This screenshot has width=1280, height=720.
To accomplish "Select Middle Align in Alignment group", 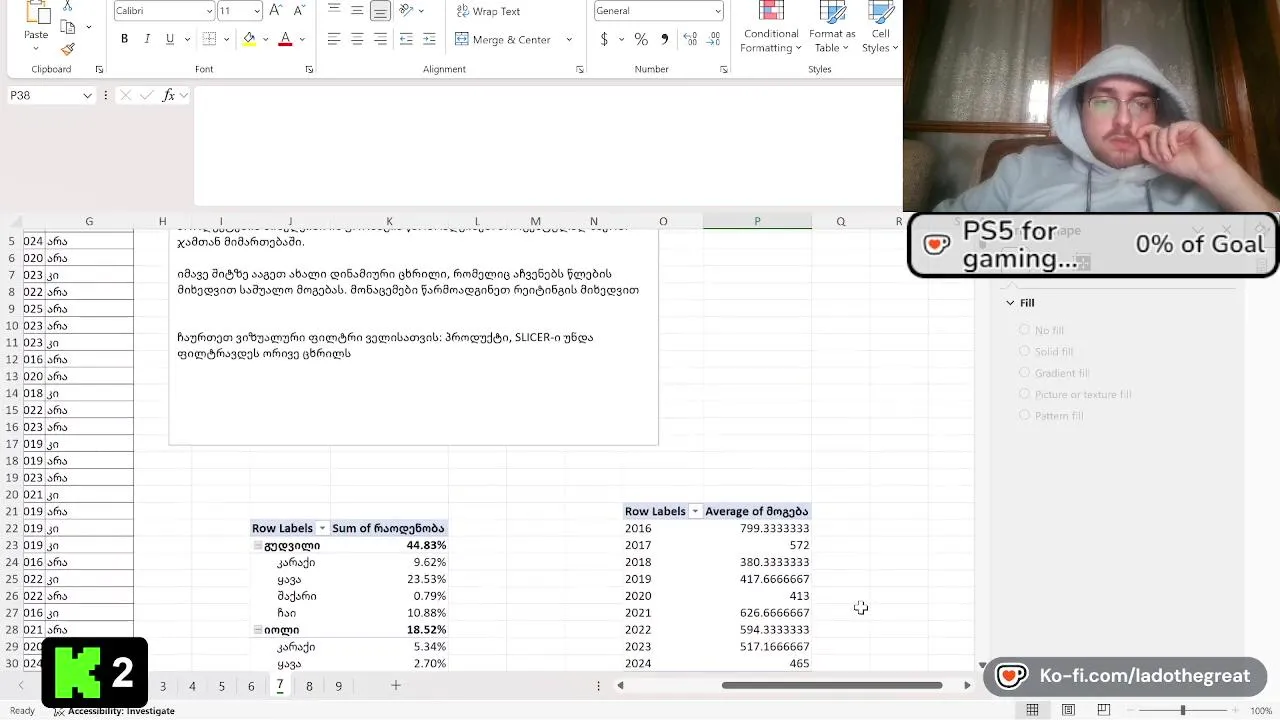I will [x=357, y=11].
